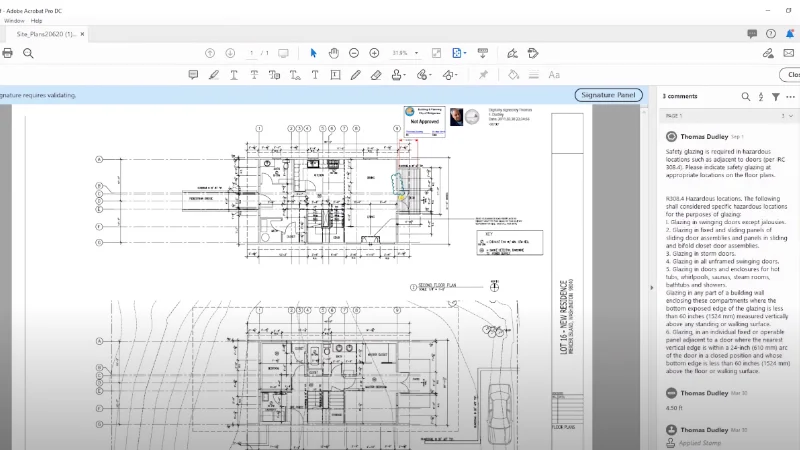Open comments panel three-dot options

pos(790,96)
